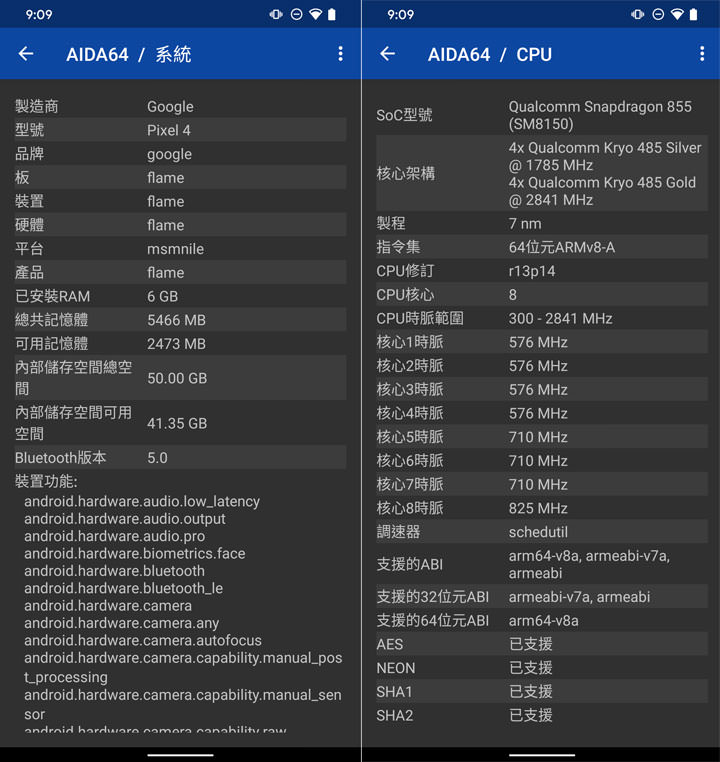
Task: Select the 核心5時脈 row
Action: (x=542, y=437)
